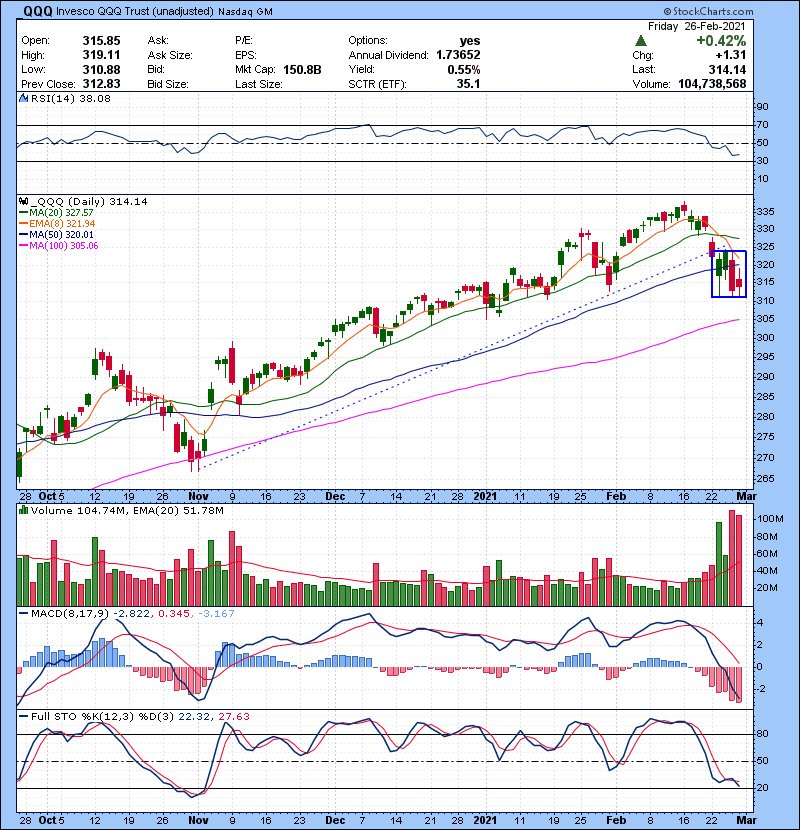Screen dimensions: 800x830
Task: Click the Bid Size: label
Action: coord(168,84)
